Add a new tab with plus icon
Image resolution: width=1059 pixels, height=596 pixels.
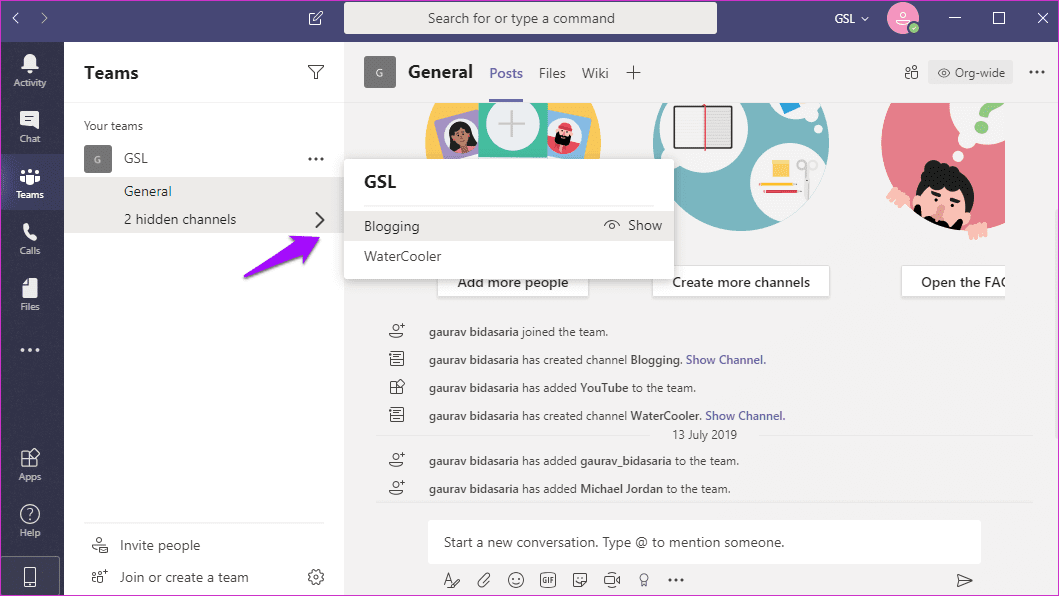coord(633,72)
